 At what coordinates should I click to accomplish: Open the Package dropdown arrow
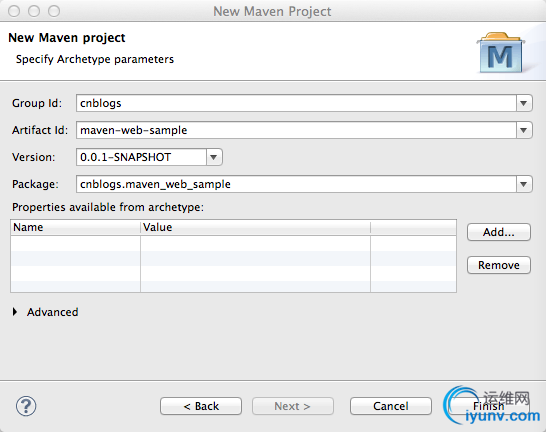pos(523,184)
